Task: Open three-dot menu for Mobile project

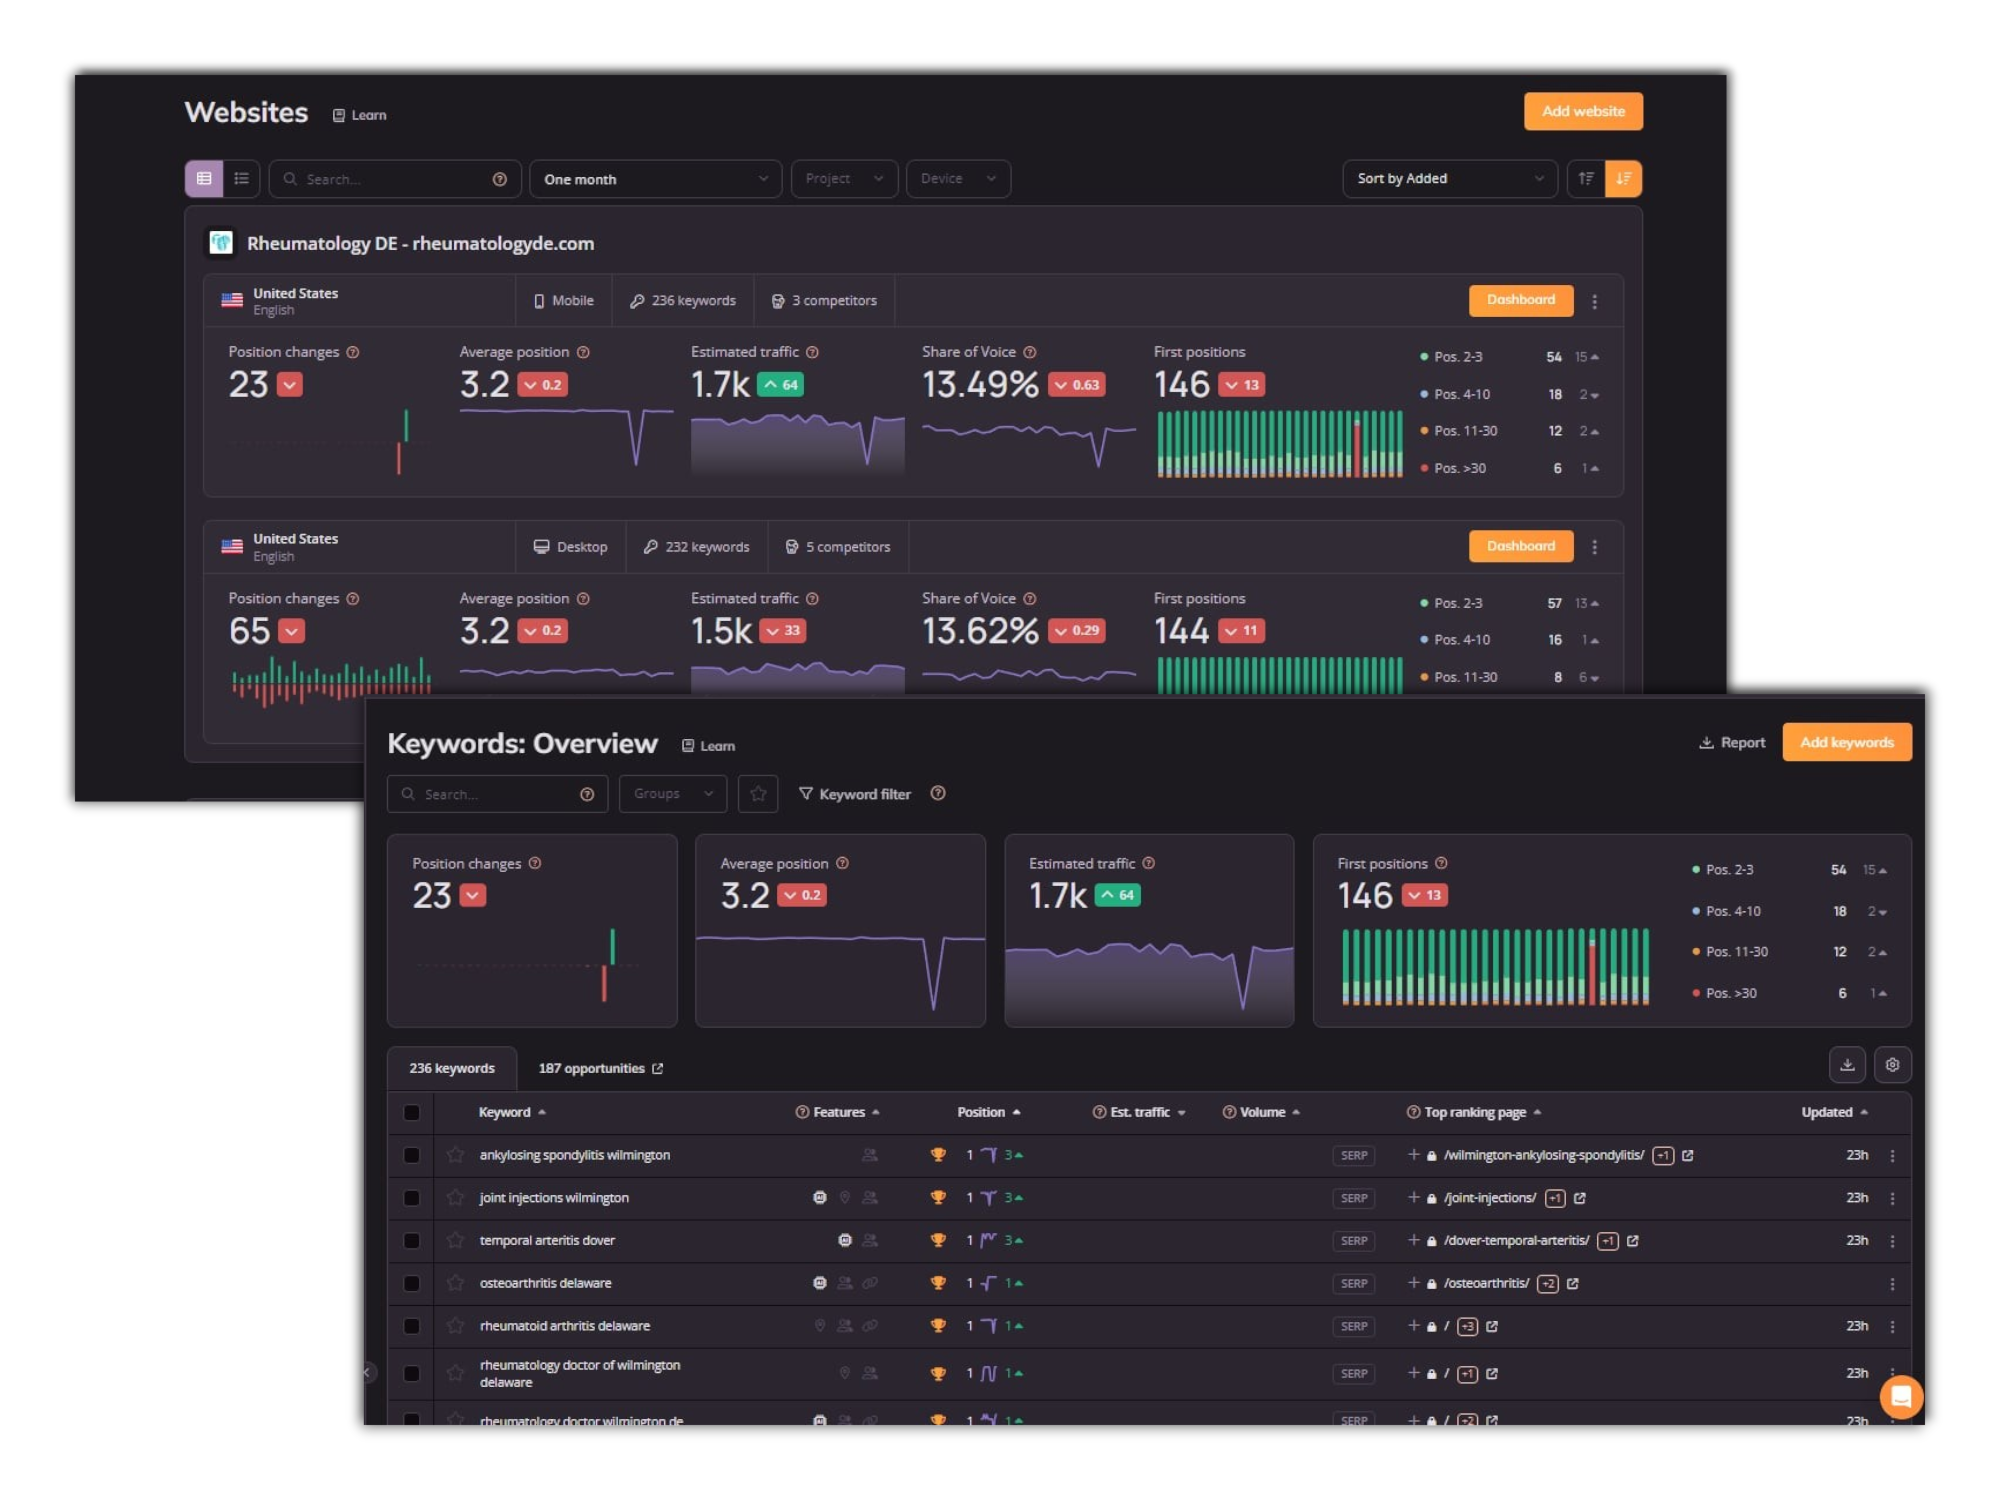Action: pos(1595,301)
